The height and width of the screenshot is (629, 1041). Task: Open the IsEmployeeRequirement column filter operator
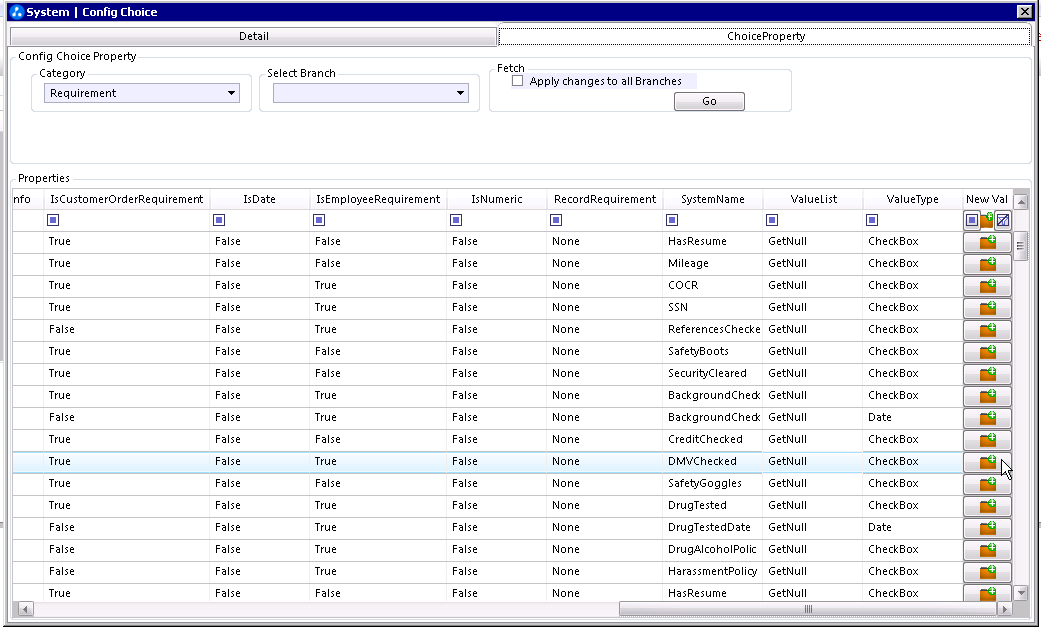[x=319, y=220]
